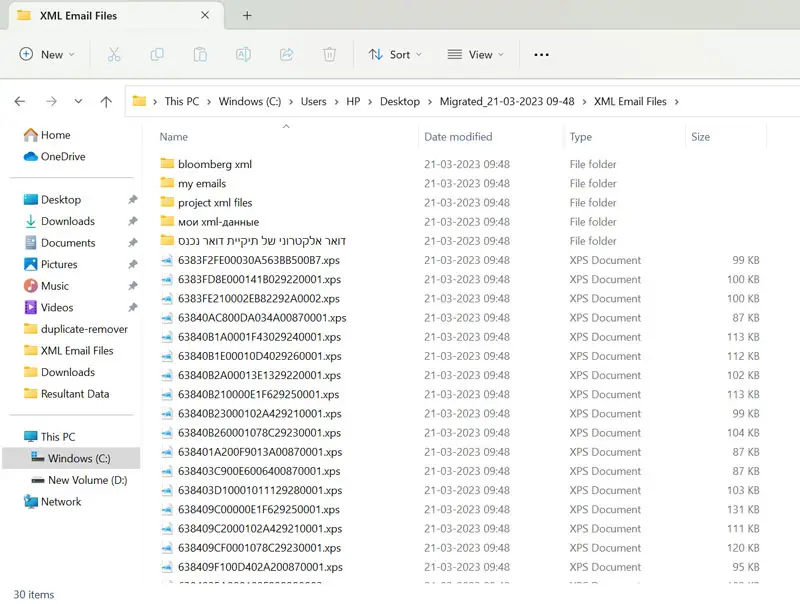Click the Share icon in toolbar
Screen dimensions: 800x604
coord(286,55)
